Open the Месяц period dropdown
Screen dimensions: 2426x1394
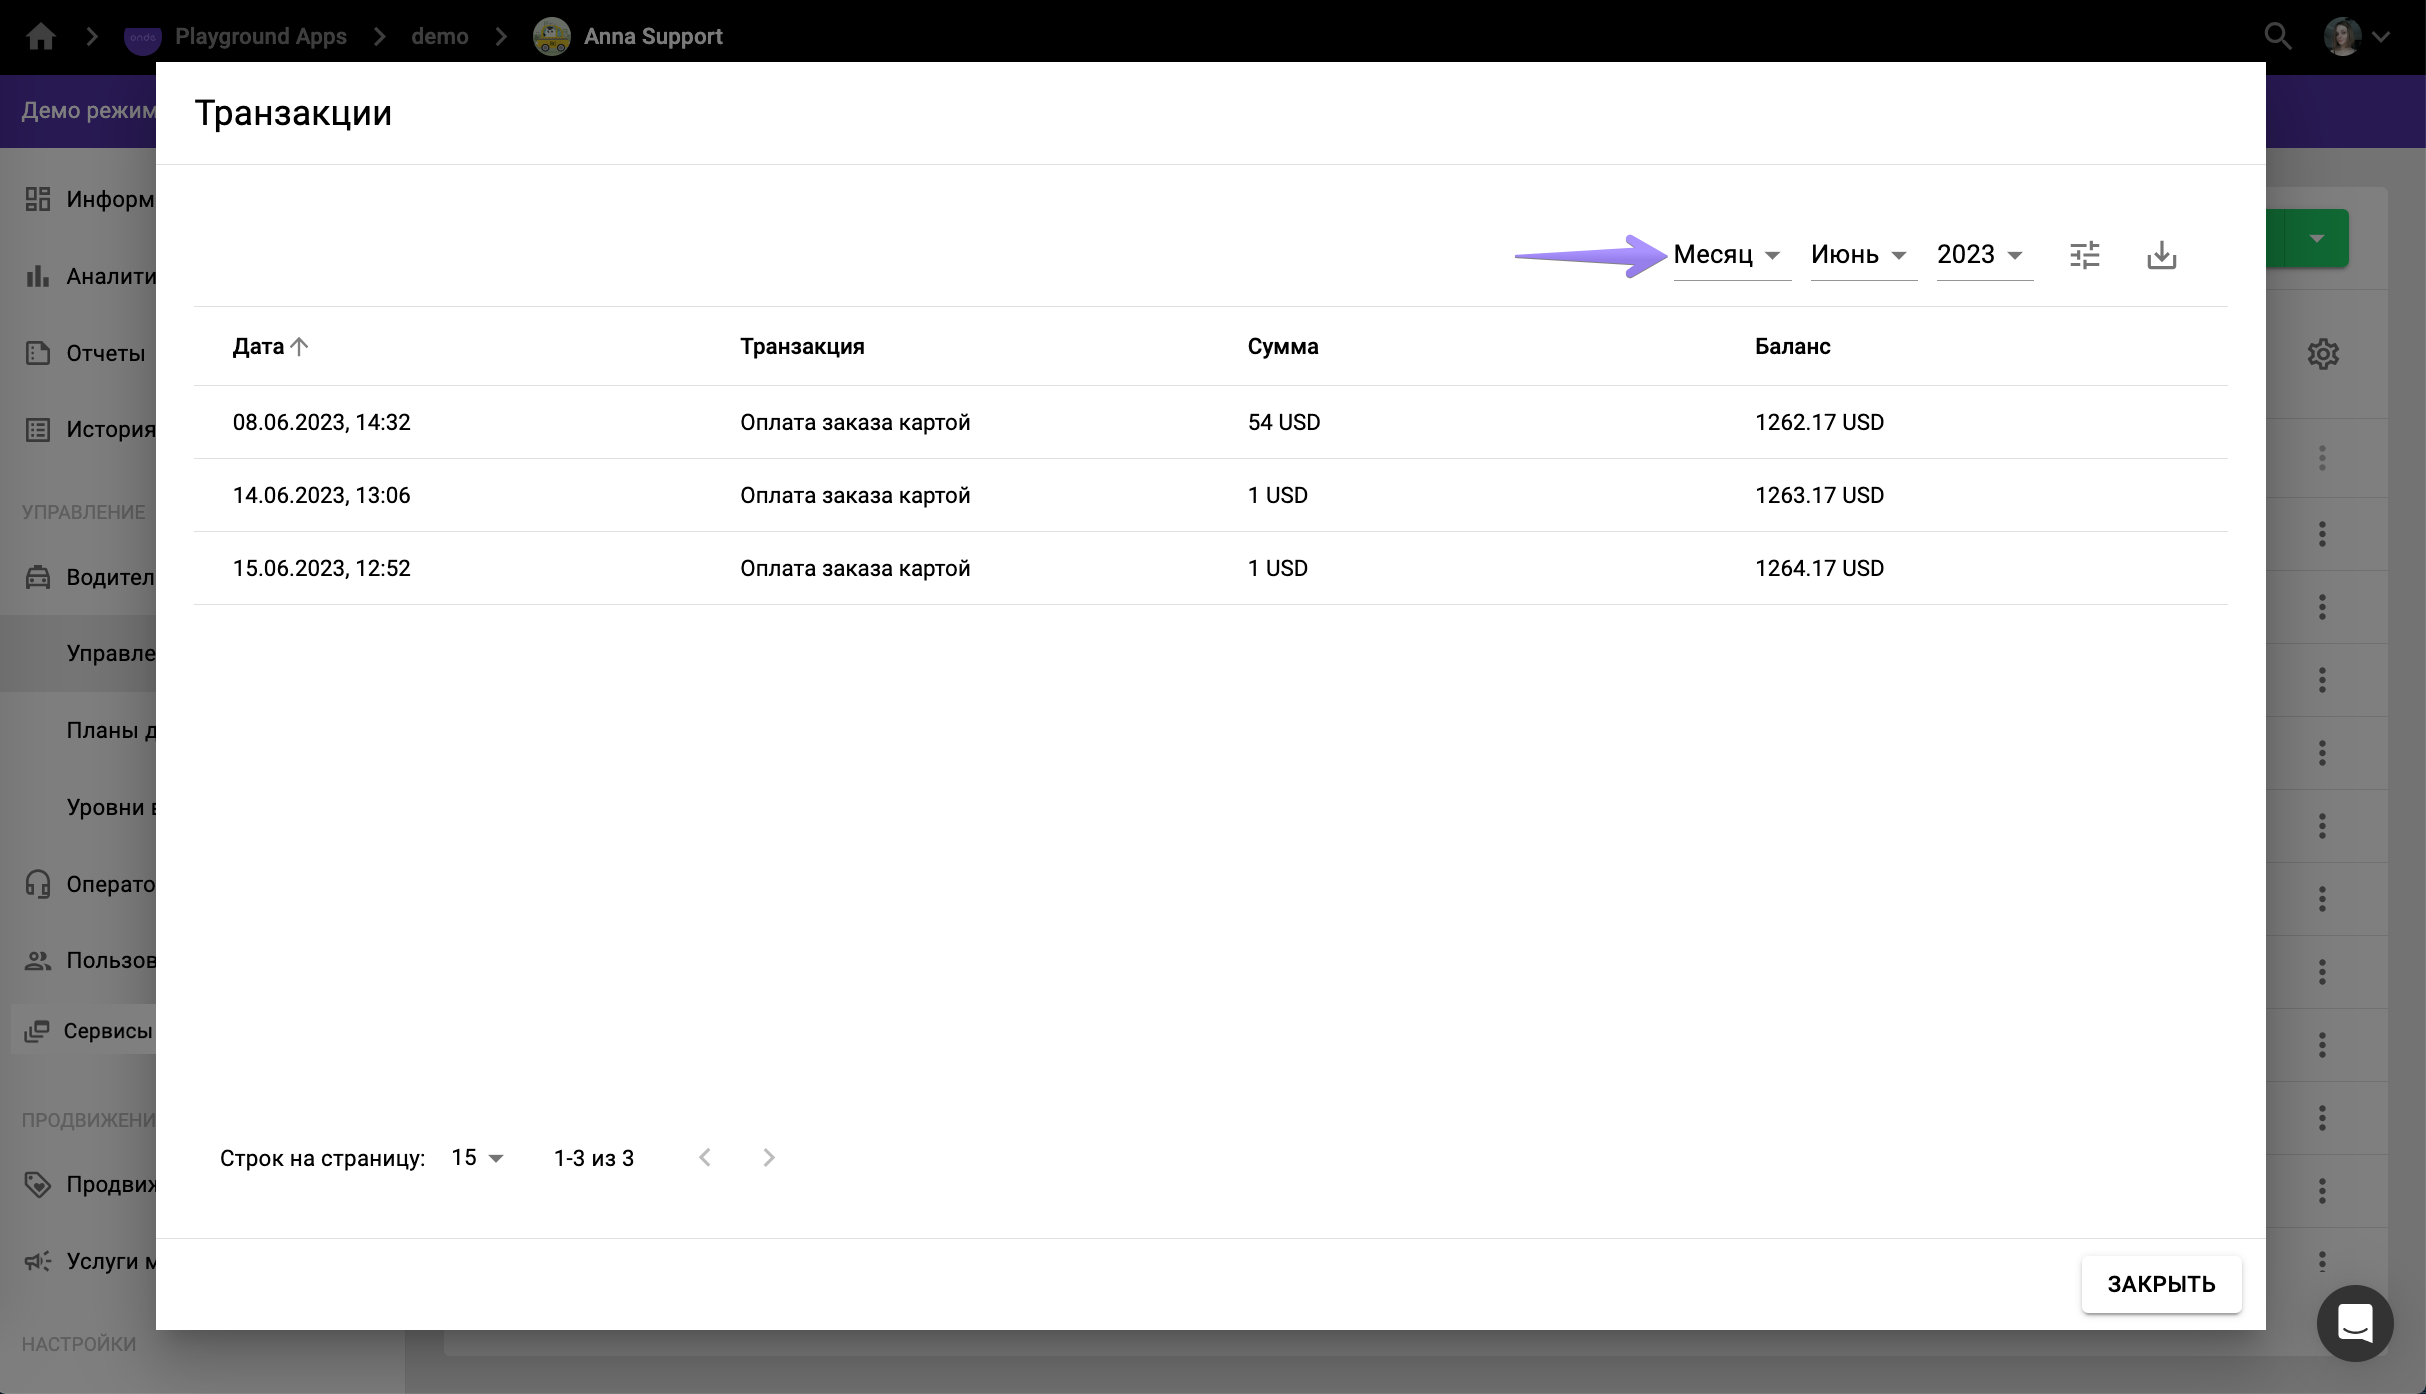click(x=1730, y=255)
